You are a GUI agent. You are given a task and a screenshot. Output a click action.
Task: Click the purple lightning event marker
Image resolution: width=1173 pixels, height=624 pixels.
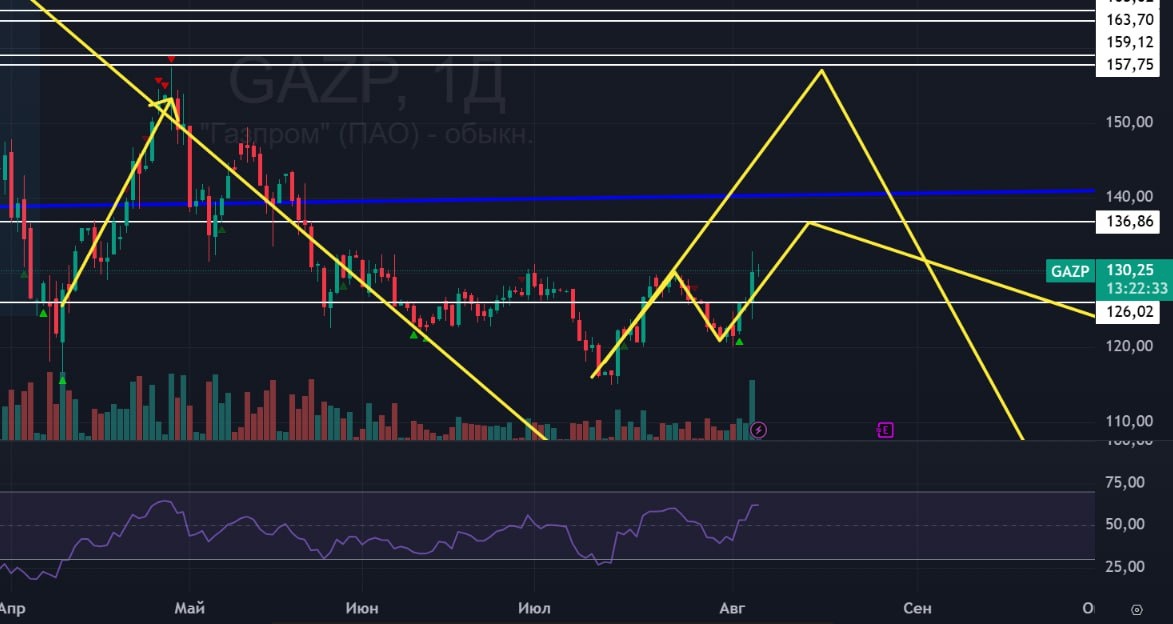click(758, 429)
